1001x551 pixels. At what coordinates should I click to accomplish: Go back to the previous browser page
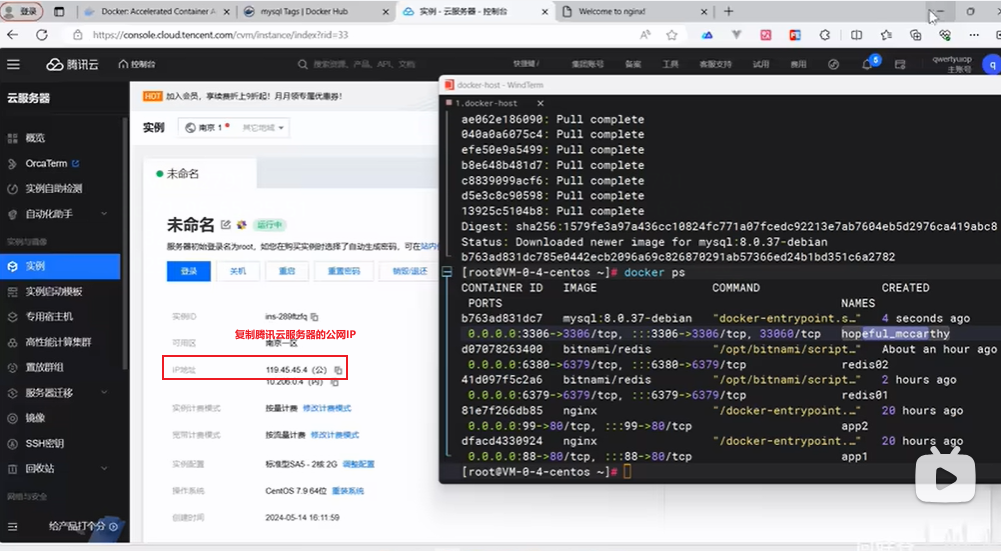click(x=13, y=35)
